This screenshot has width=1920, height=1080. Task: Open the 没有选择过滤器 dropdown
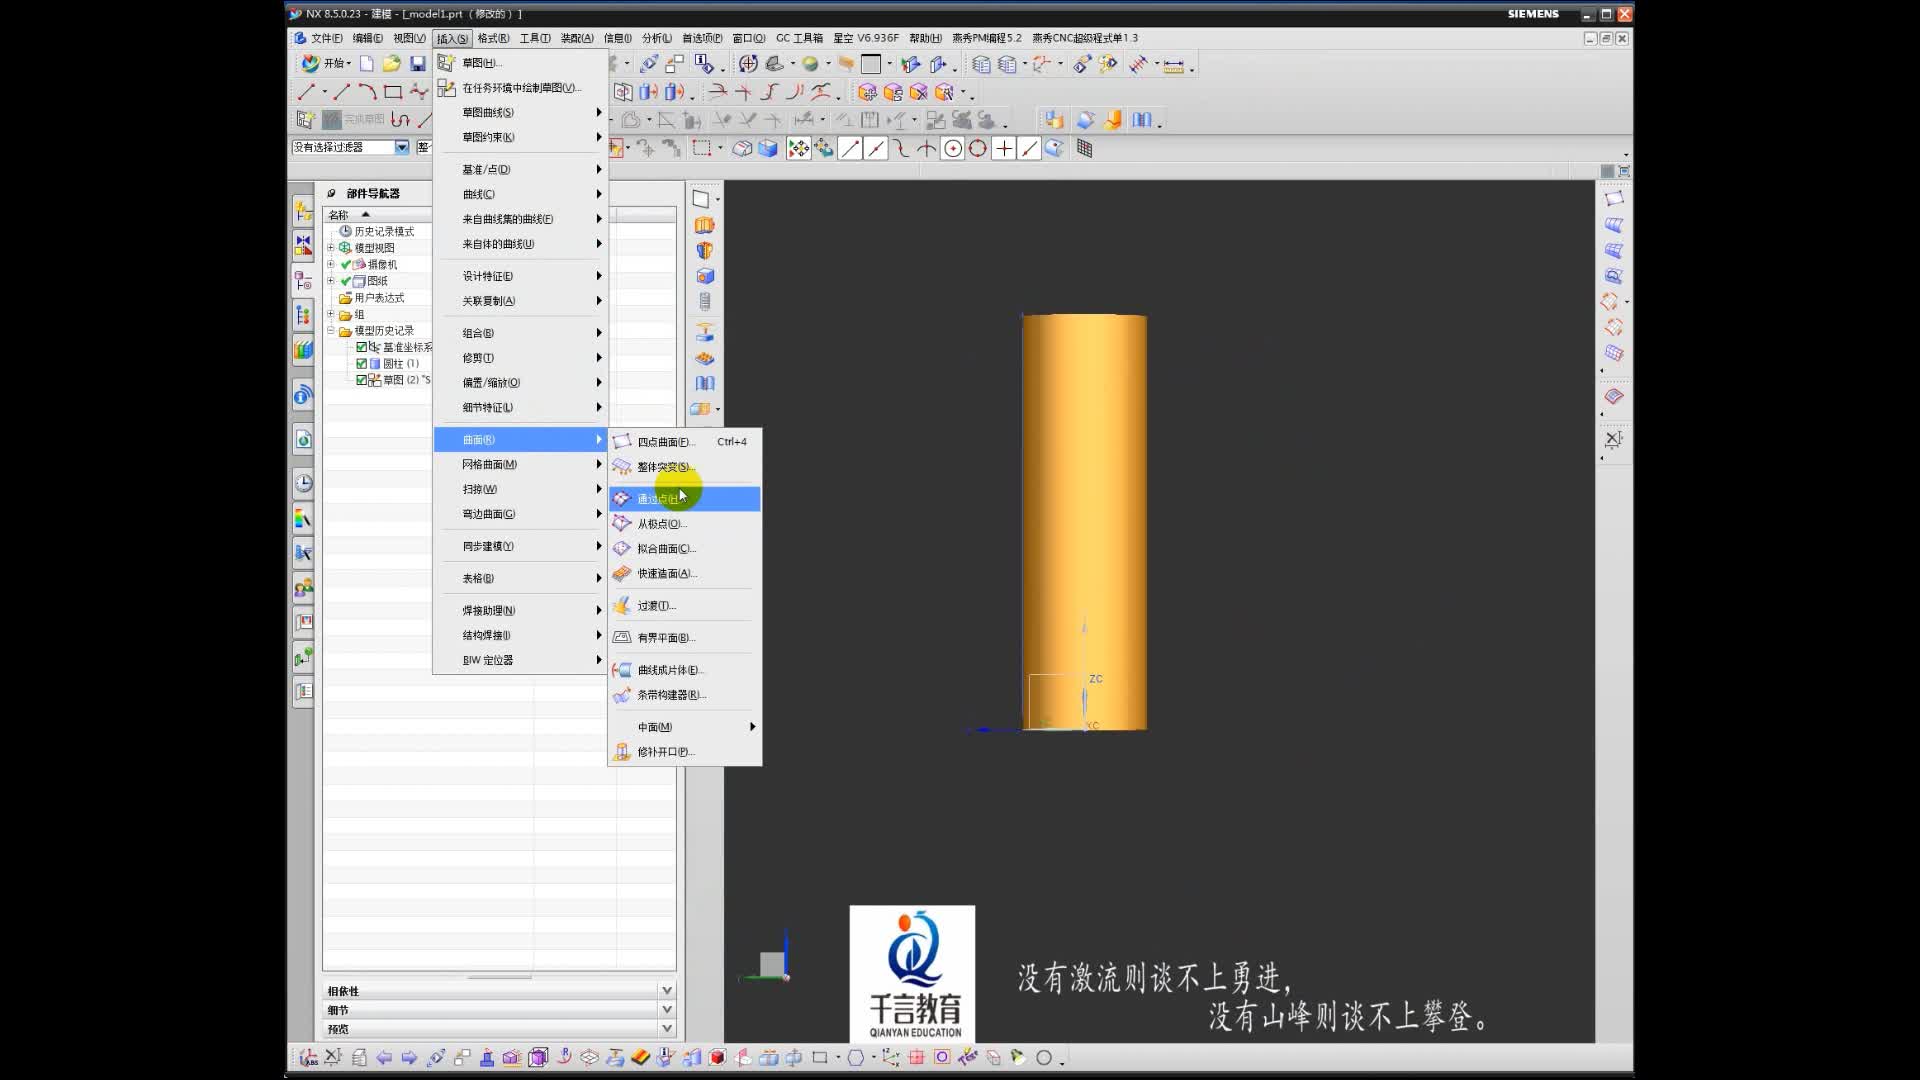coord(402,147)
